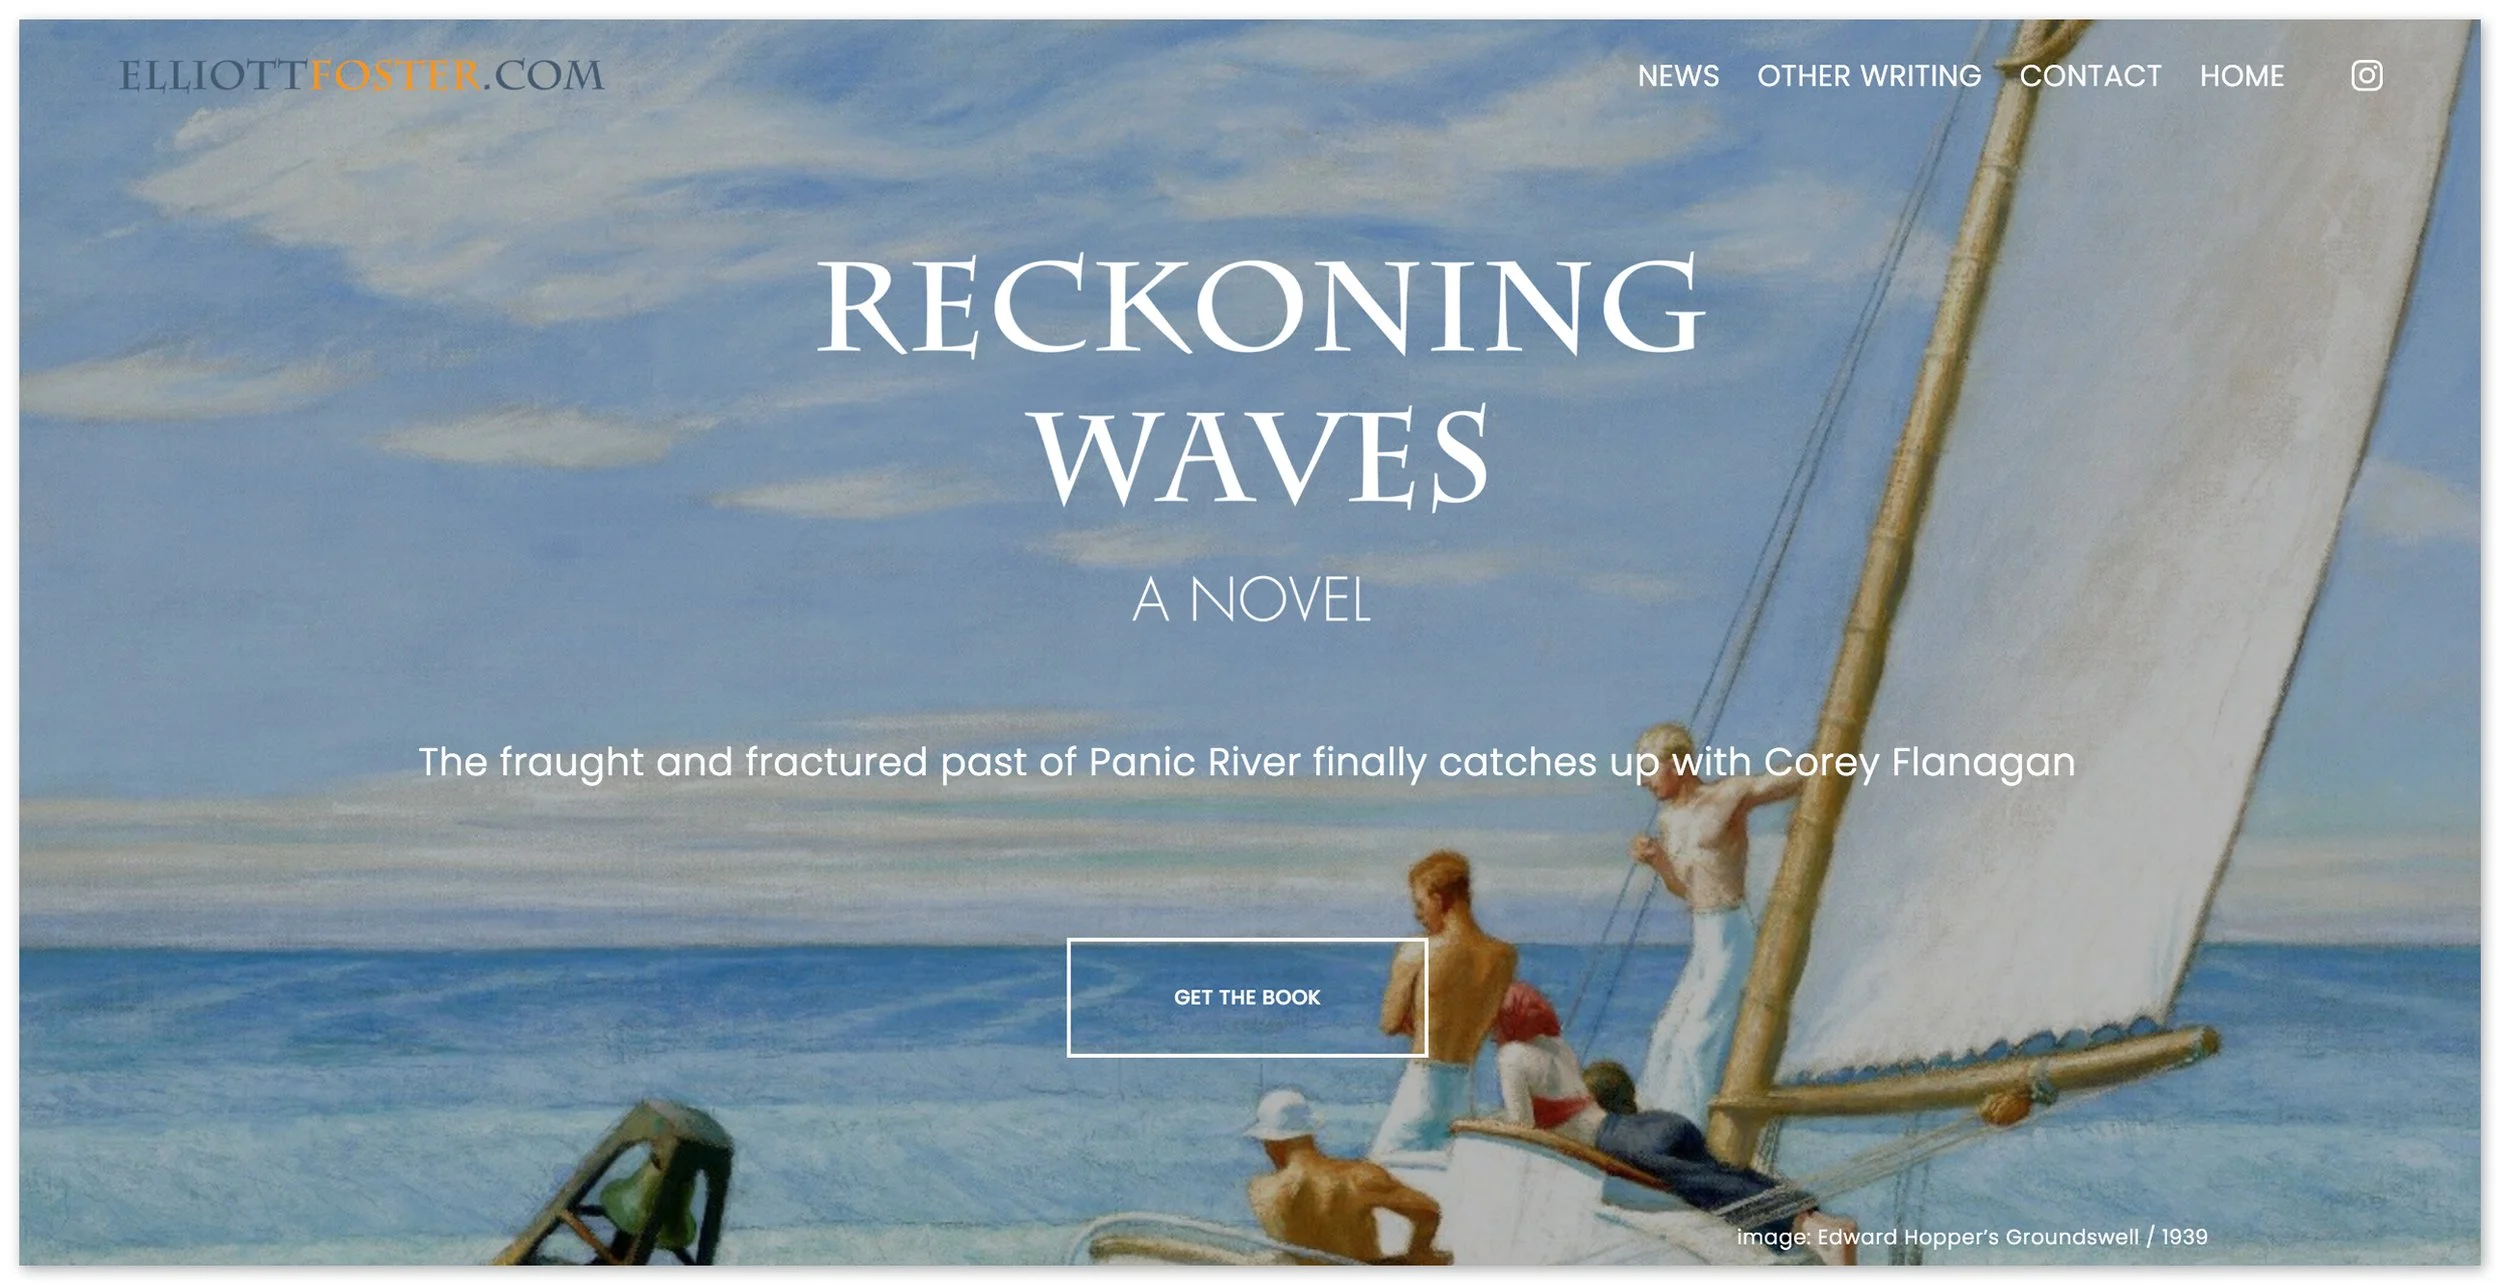Click the Panic River tagline sentence

pyautogui.click(x=1247, y=762)
